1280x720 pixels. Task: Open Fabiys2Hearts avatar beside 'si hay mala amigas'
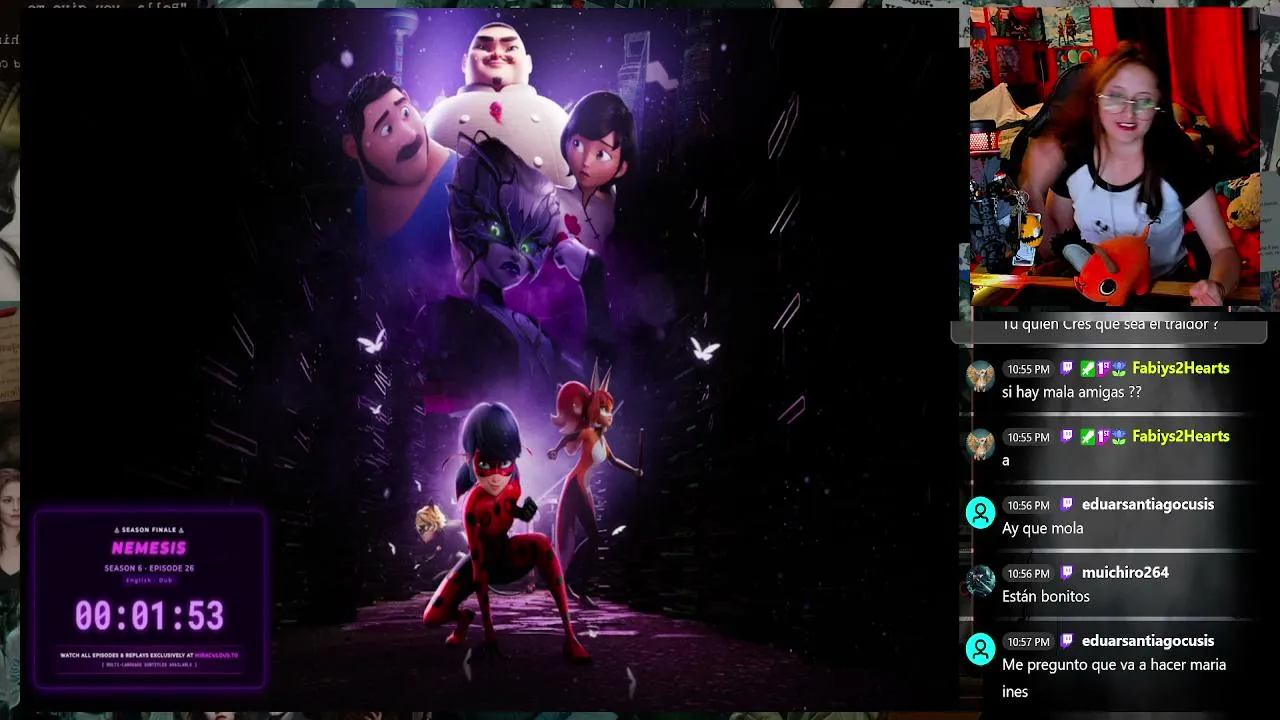(x=981, y=375)
